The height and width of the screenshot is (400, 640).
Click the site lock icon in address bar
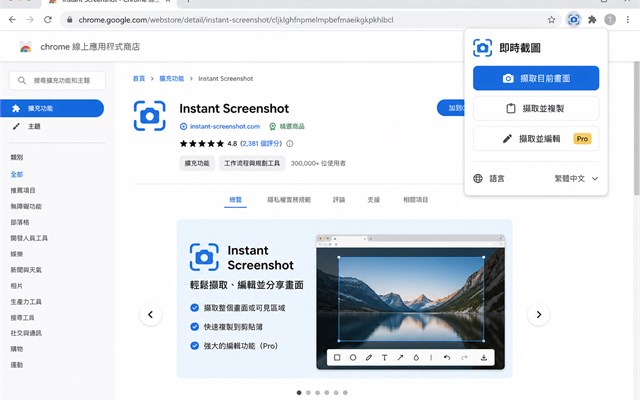tap(70, 20)
